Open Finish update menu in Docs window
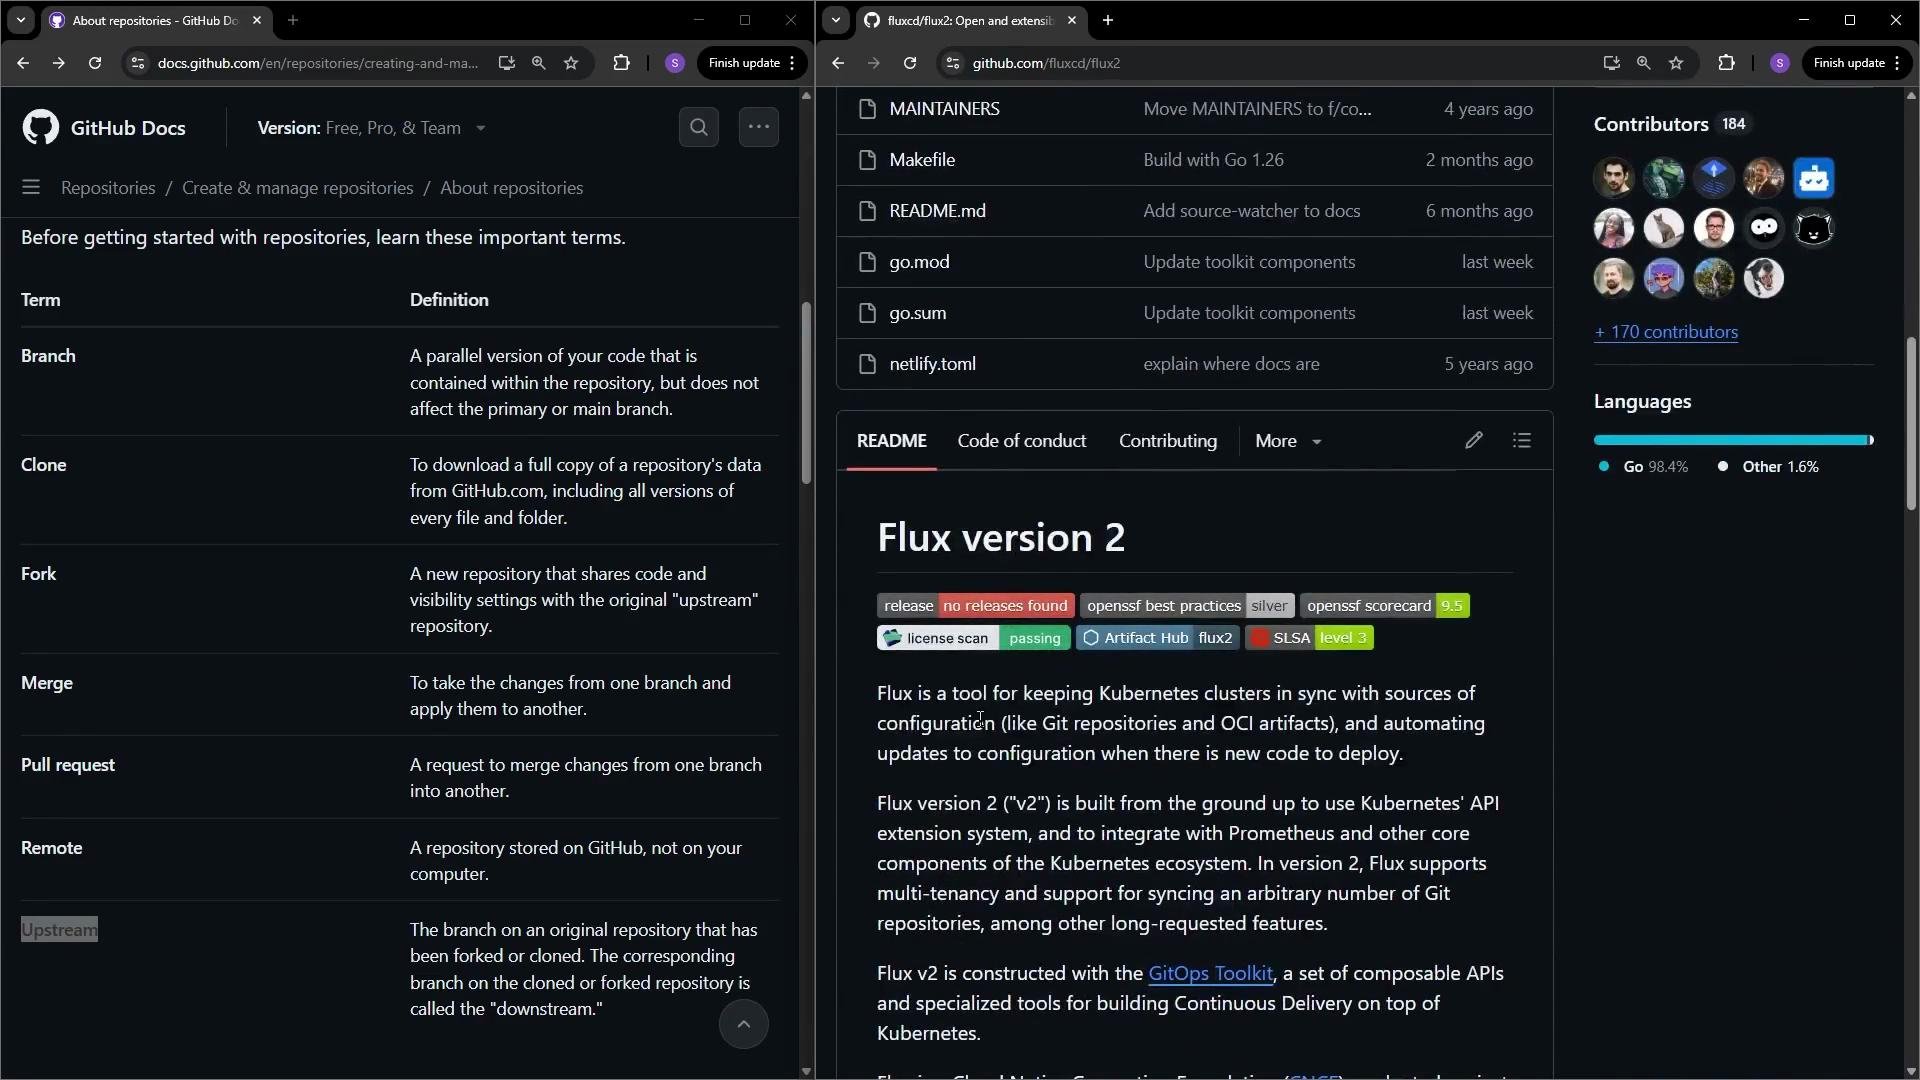The height and width of the screenshot is (1080, 1920). [752, 63]
